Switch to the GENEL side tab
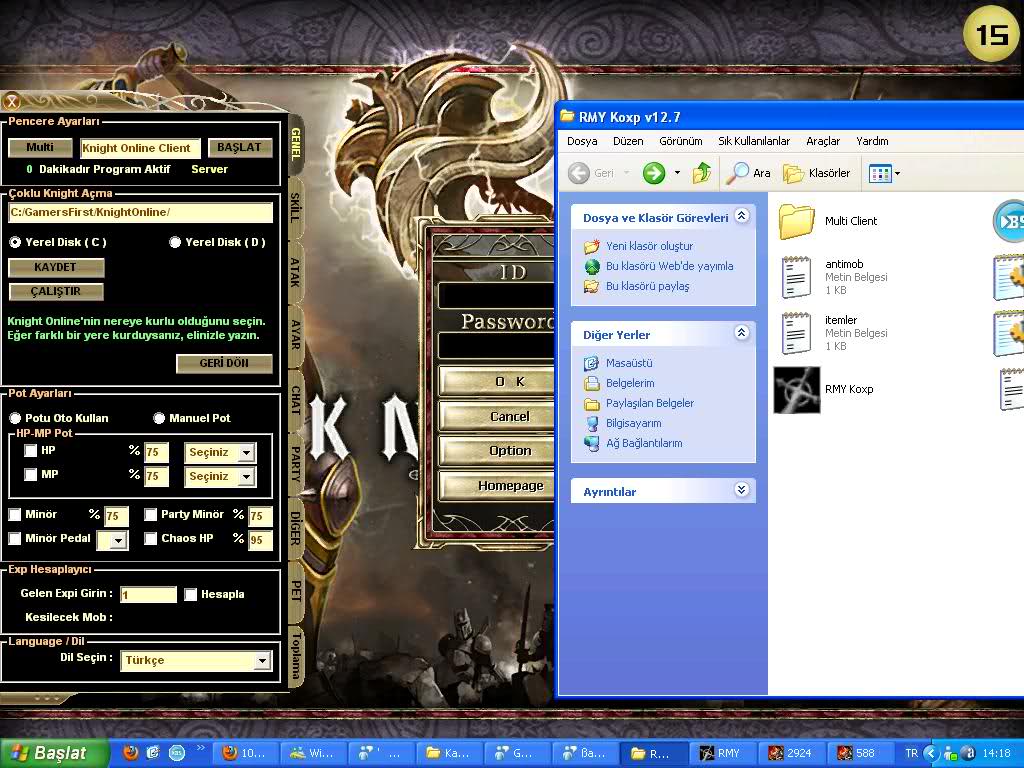The image size is (1024, 768). pos(296,145)
